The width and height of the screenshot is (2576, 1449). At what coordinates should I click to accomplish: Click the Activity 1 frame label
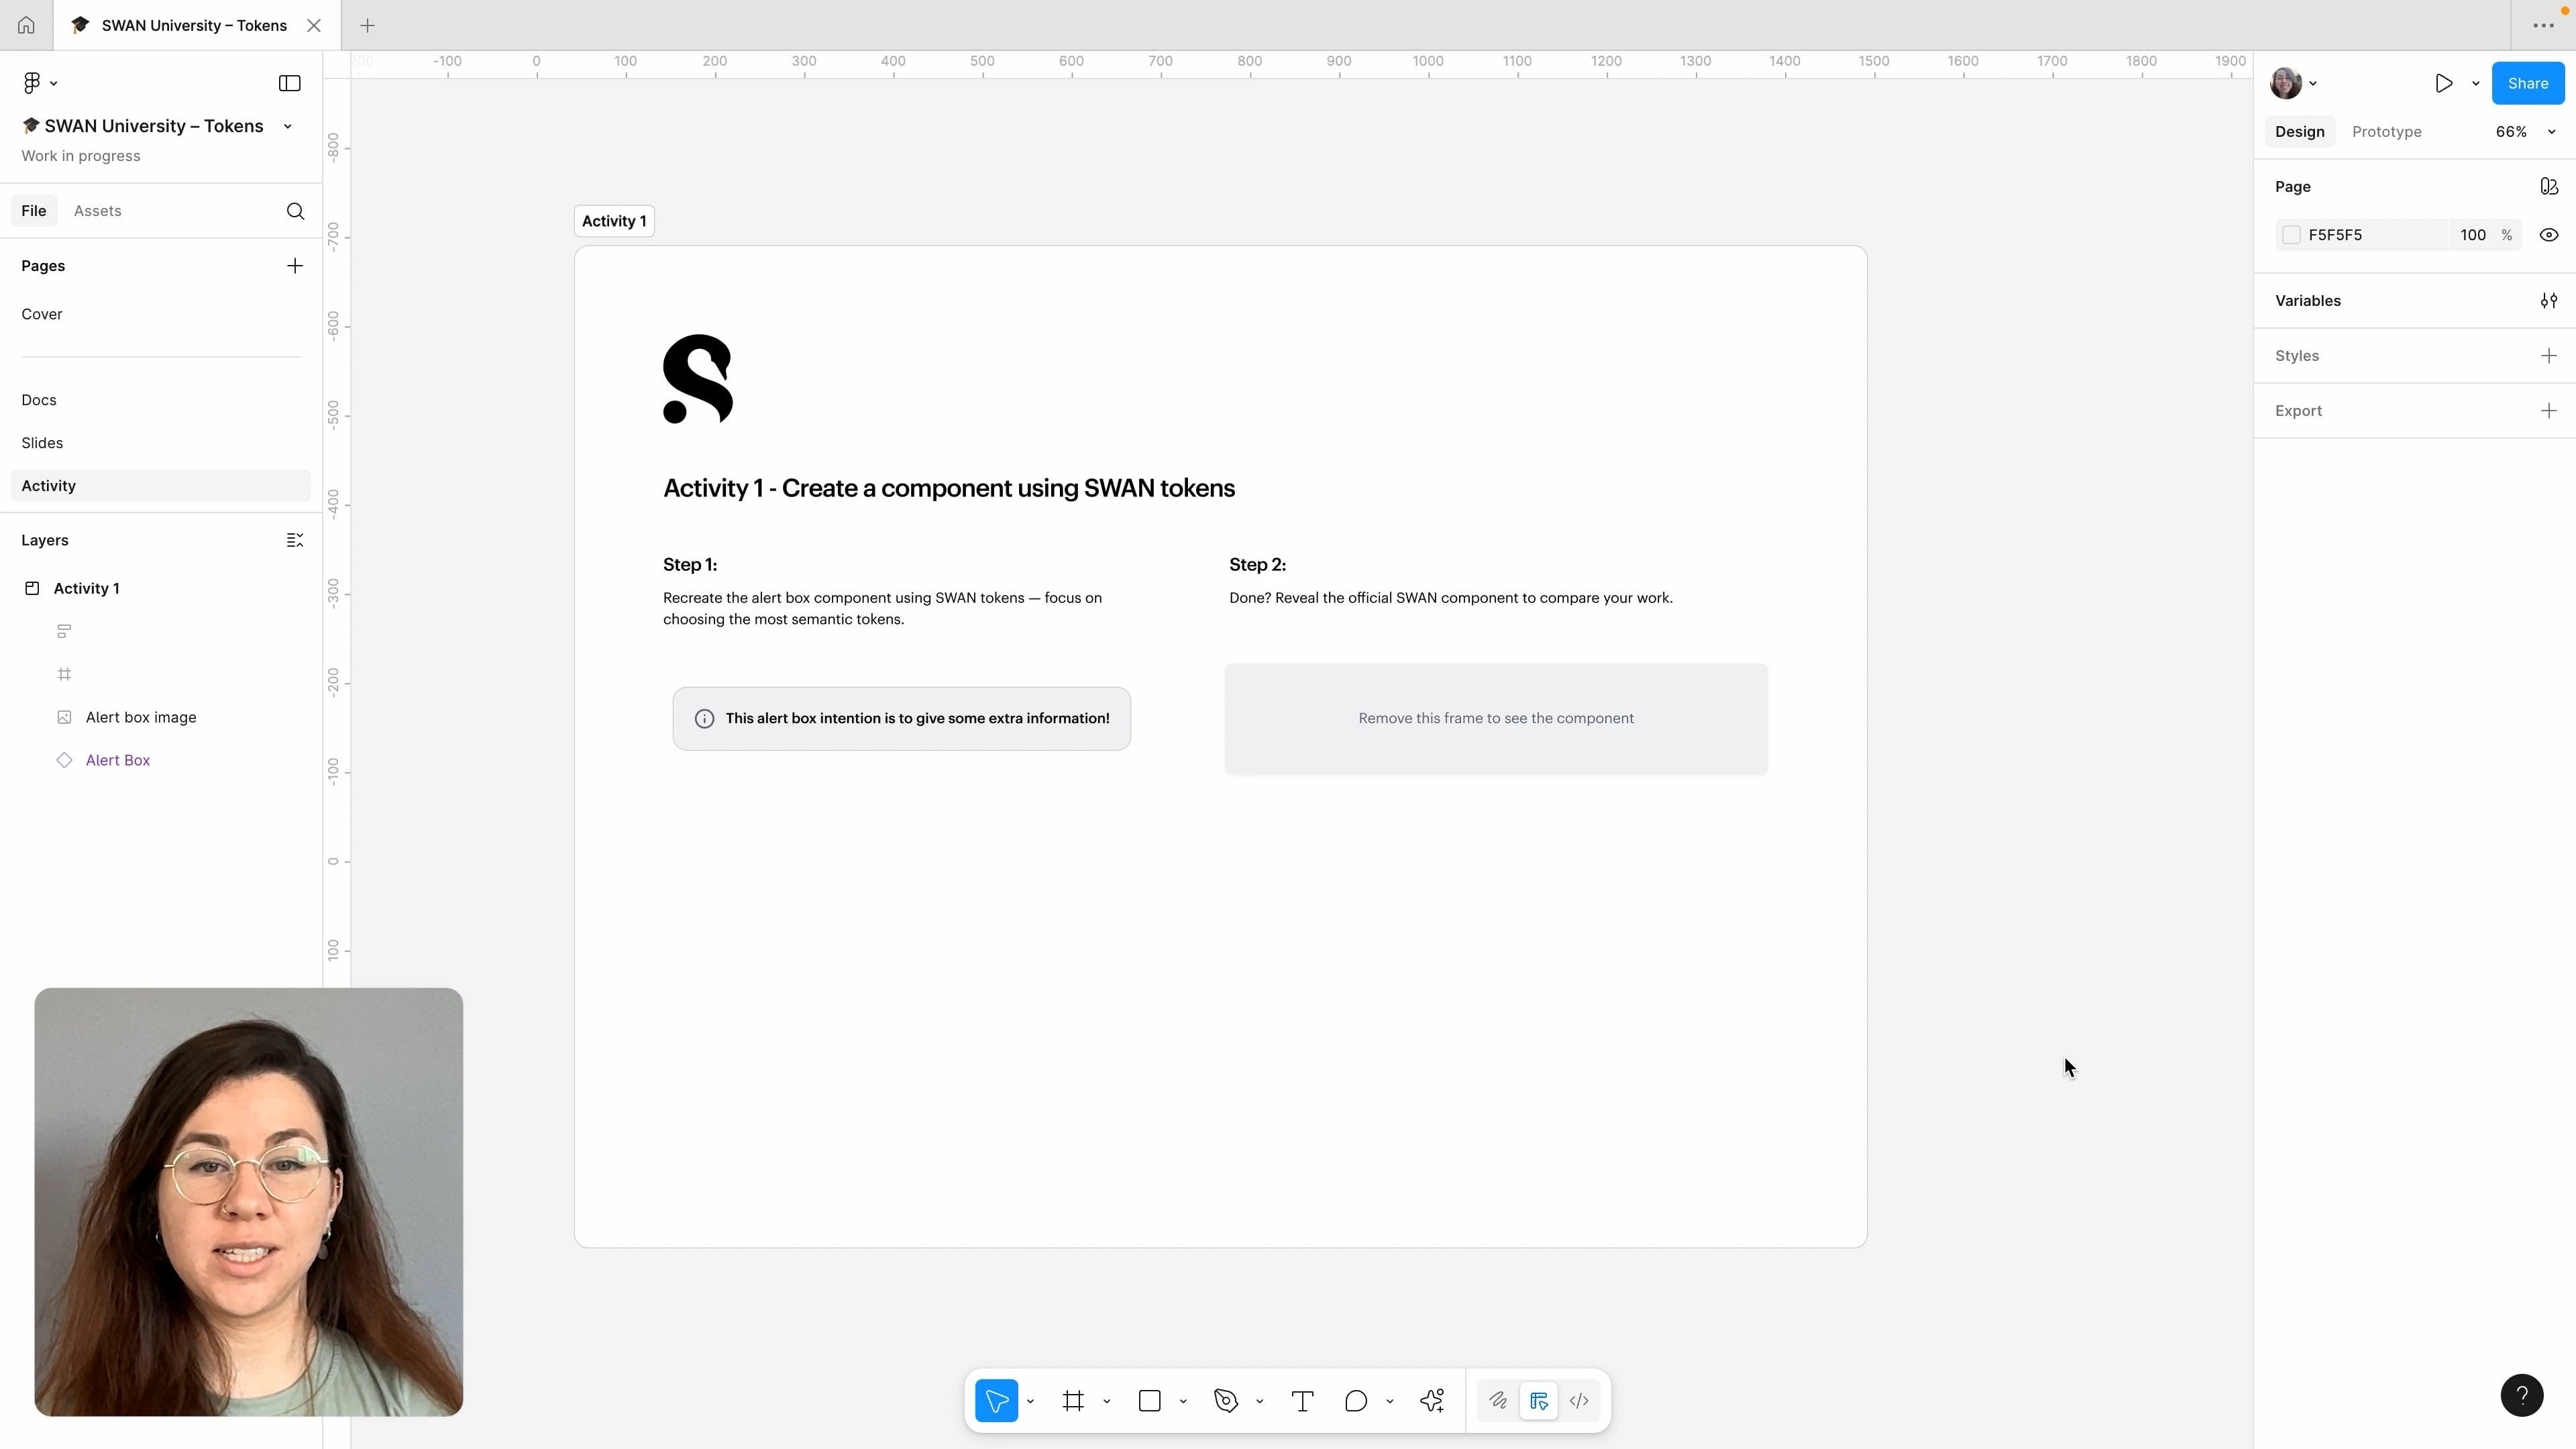[614, 221]
